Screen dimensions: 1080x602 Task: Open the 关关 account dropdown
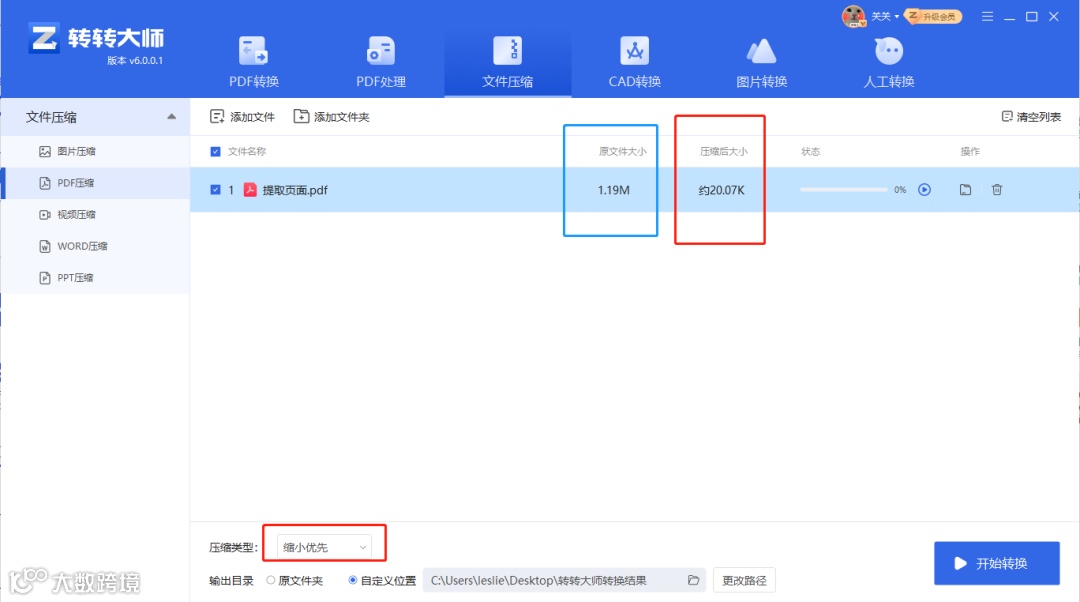tap(885, 17)
